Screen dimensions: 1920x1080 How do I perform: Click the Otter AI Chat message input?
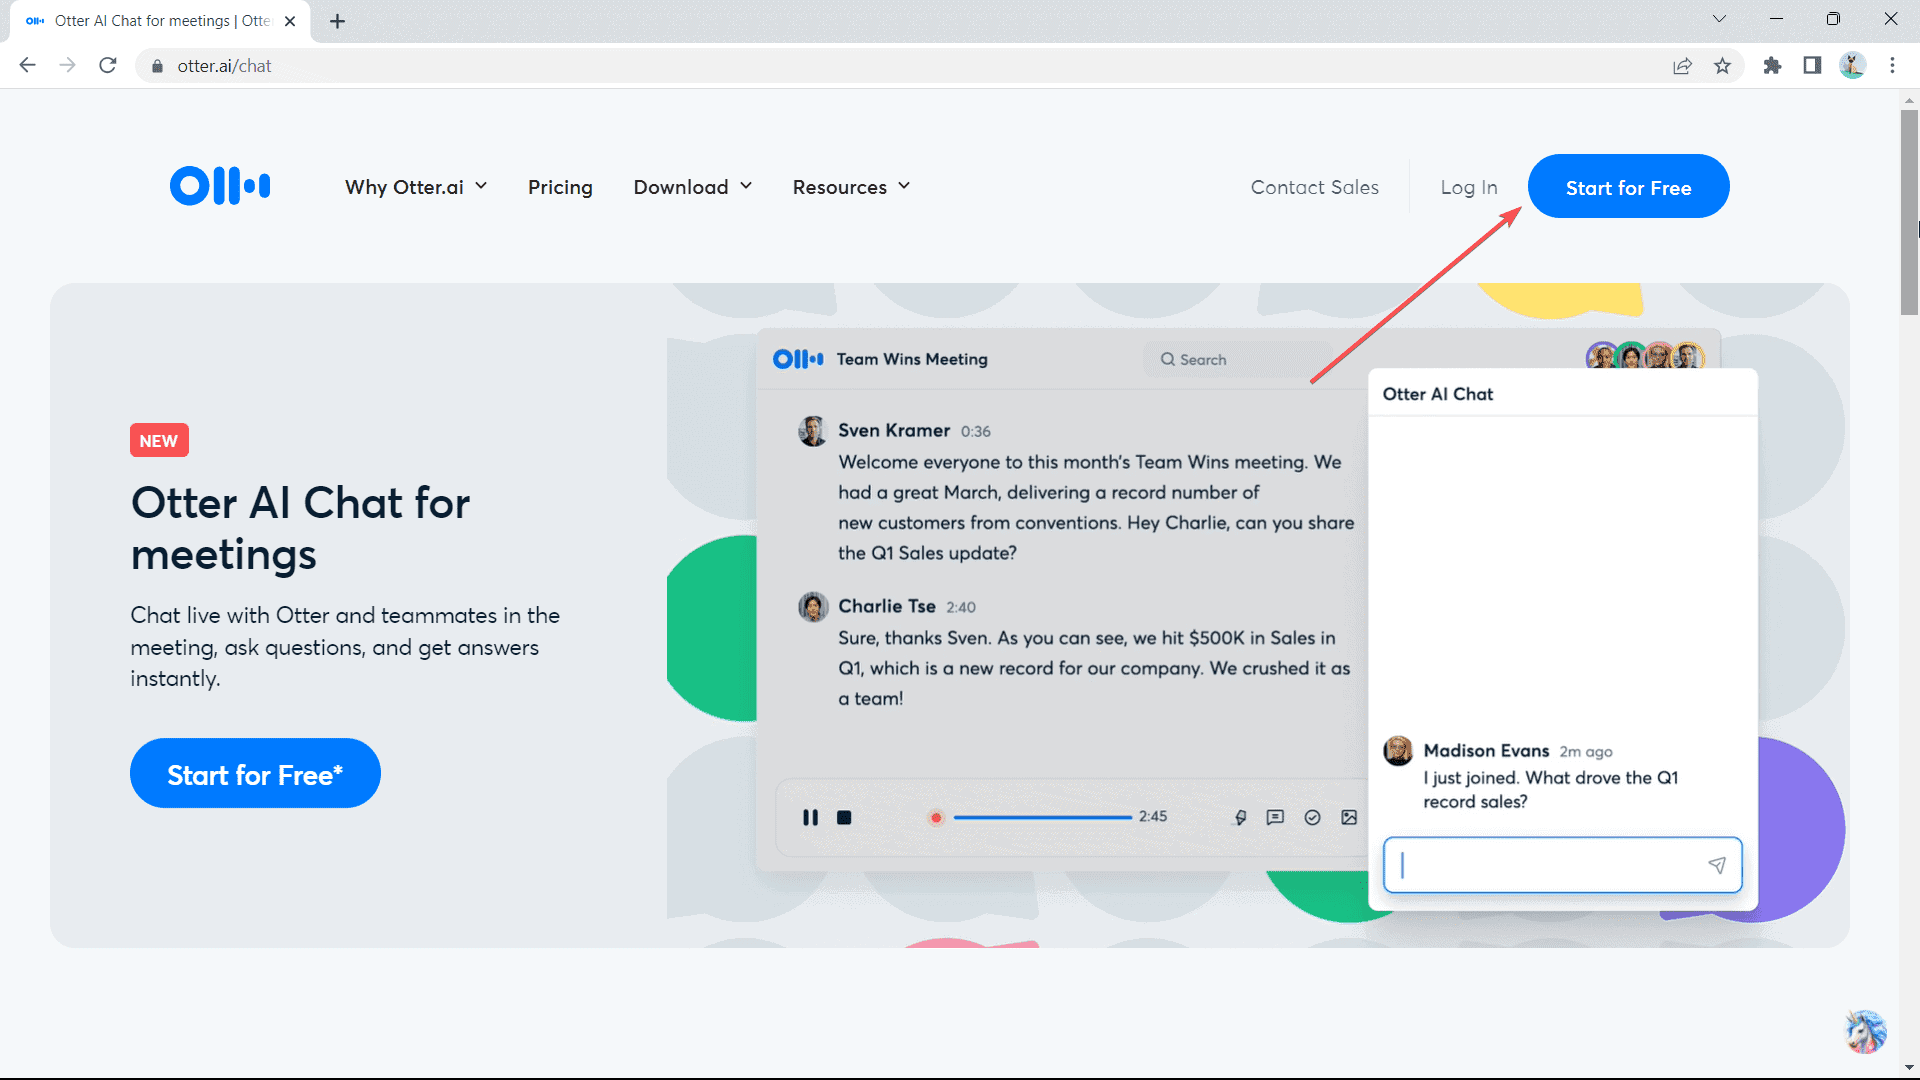[1562, 865]
